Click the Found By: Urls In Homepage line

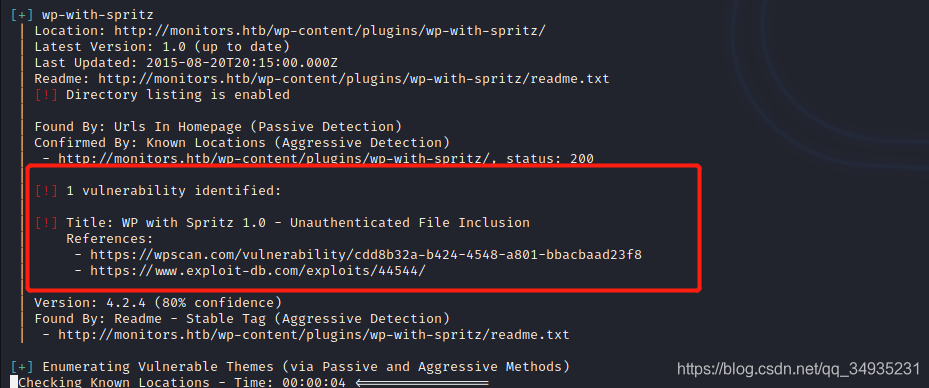218,126
